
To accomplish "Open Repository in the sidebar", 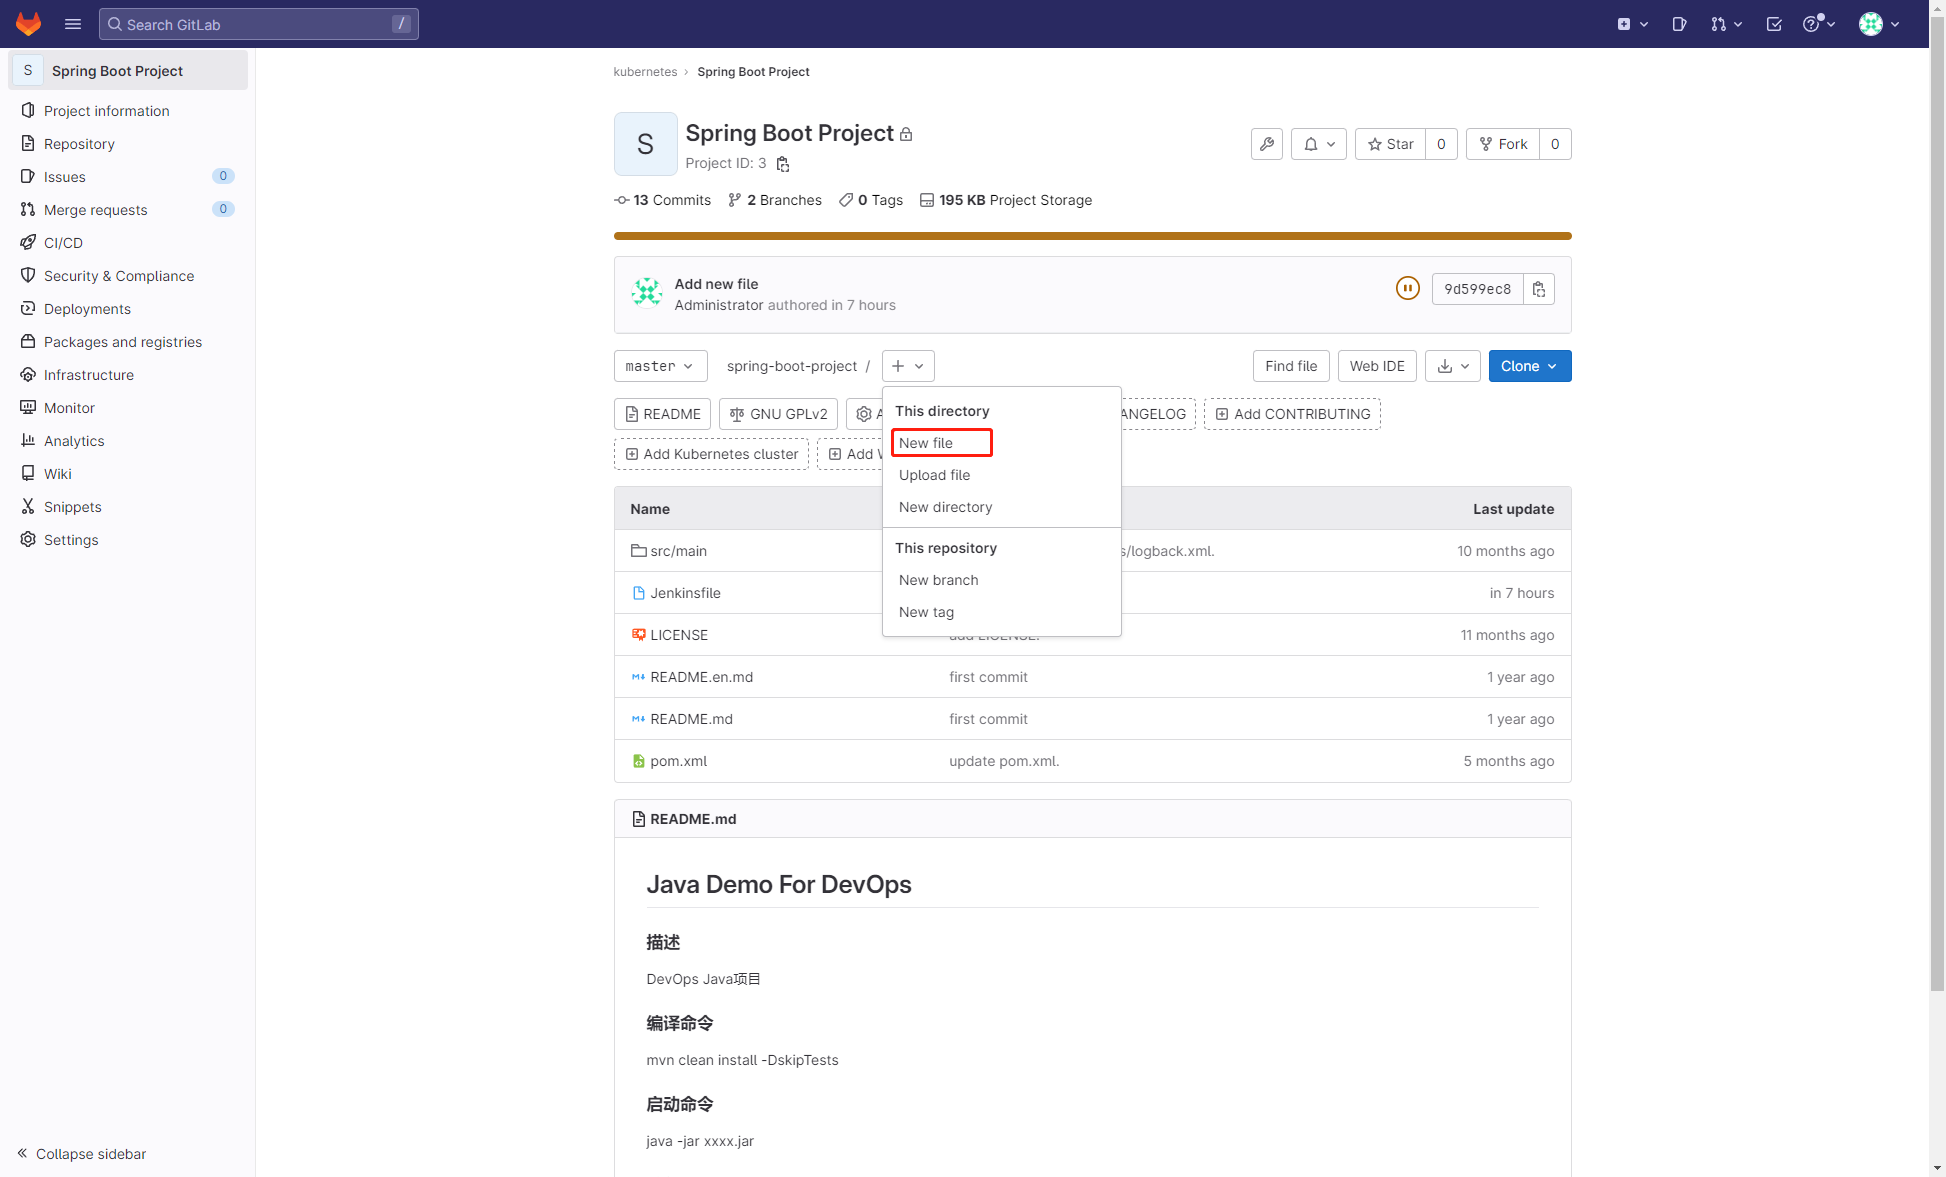I will (79, 144).
